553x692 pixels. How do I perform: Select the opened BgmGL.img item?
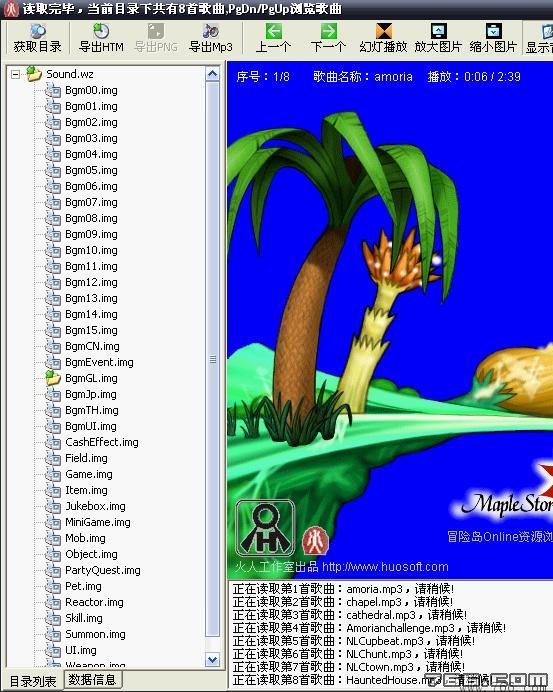pyautogui.click(x=91, y=378)
